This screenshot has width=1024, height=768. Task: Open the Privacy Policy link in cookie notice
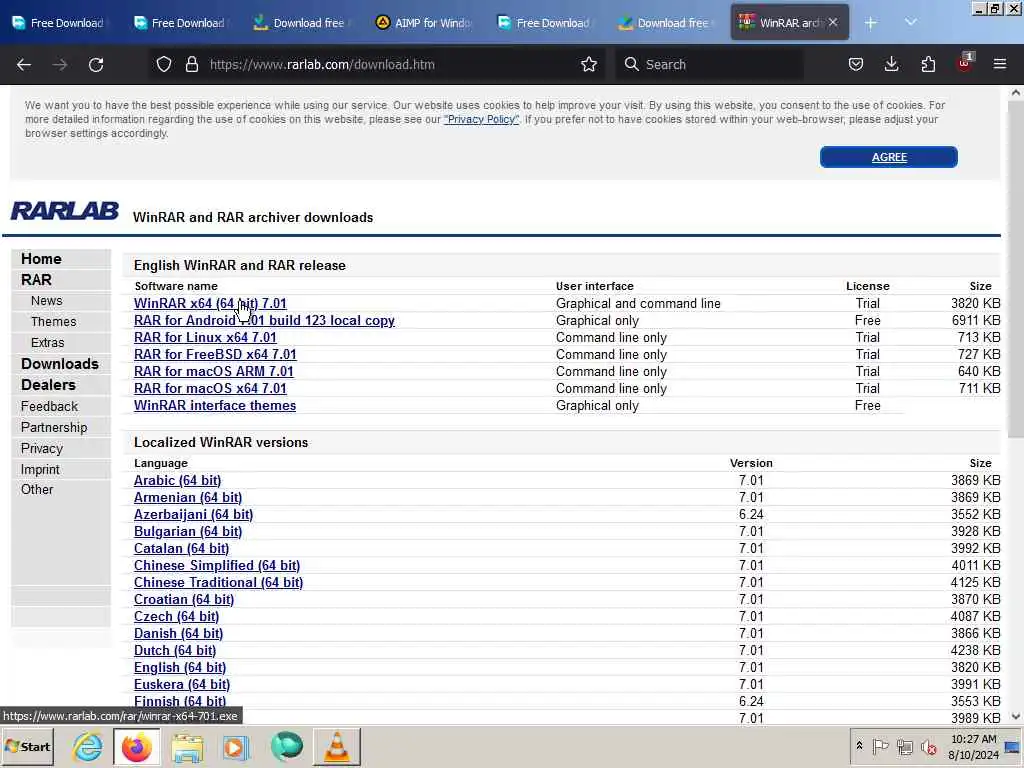tap(481, 120)
